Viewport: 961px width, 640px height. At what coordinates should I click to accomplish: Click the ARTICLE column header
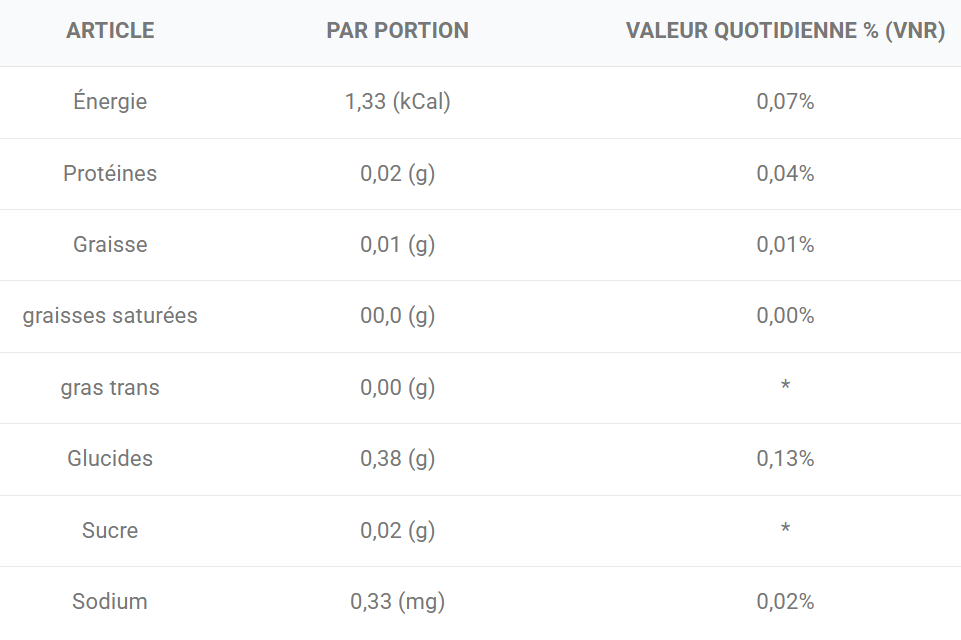[x=110, y=31]
